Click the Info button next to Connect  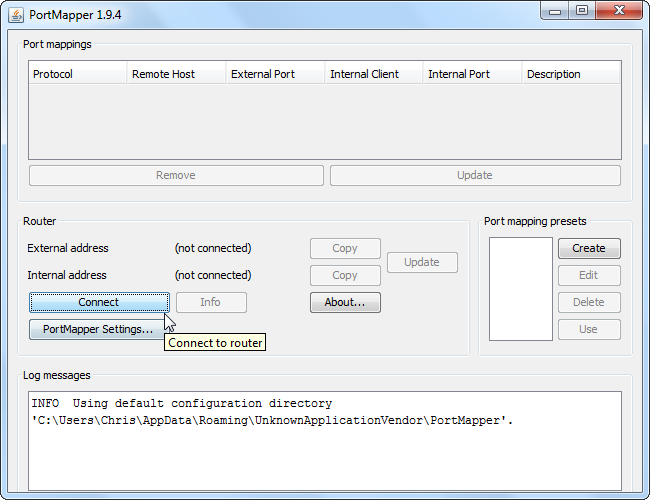click(211, 302)
